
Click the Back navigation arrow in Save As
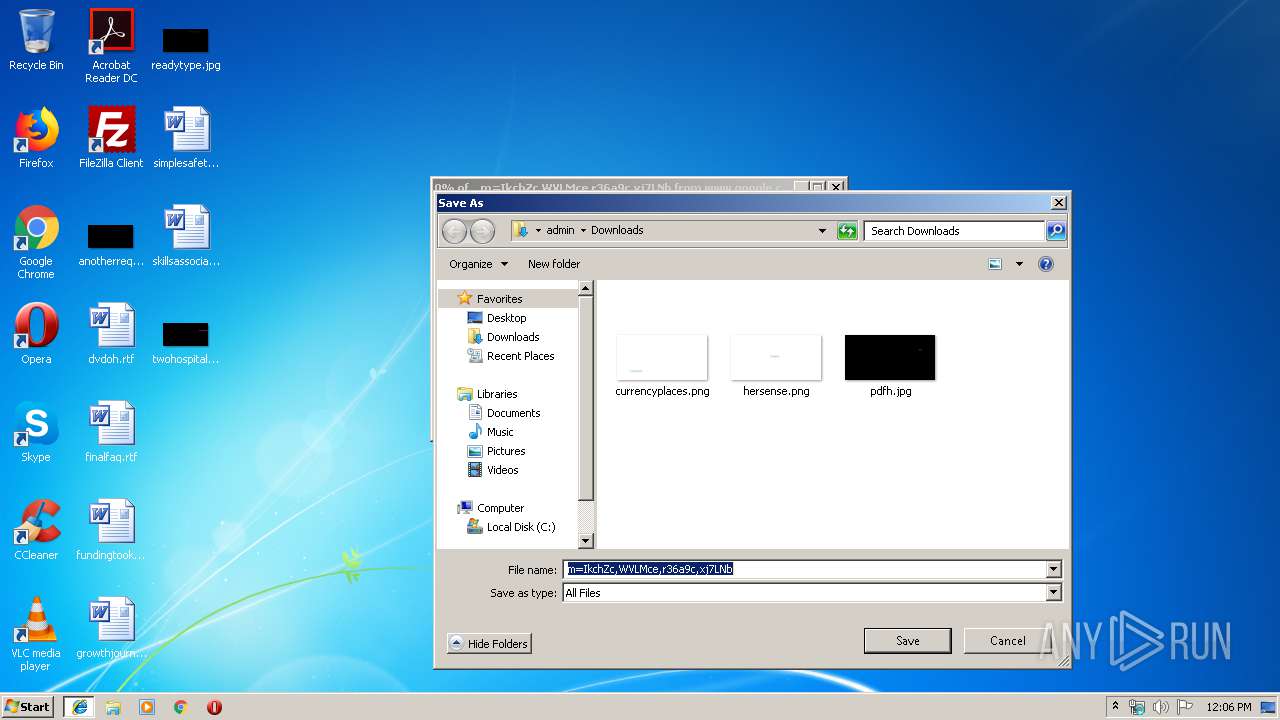455,231
